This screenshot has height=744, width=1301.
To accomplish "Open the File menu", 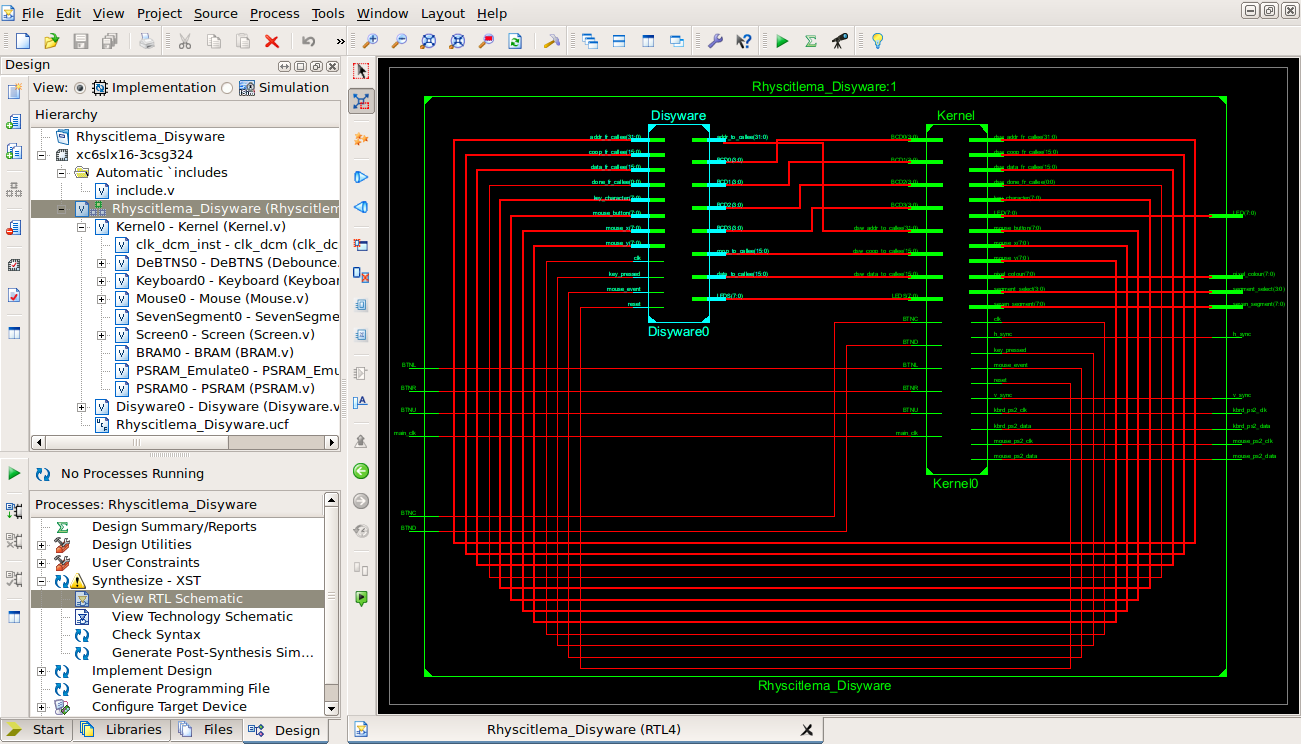I will pos(32,13).
